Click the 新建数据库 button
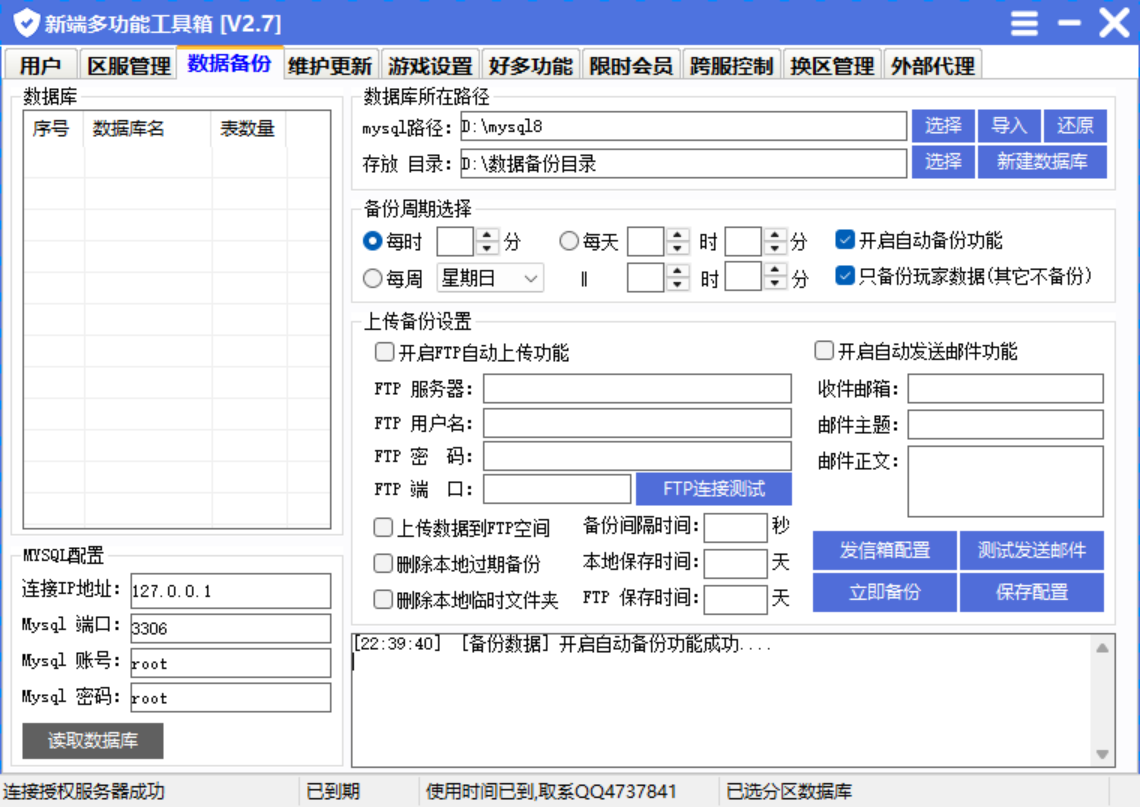The width and height of the screenshot is (1140, 807). (1042, 161)
